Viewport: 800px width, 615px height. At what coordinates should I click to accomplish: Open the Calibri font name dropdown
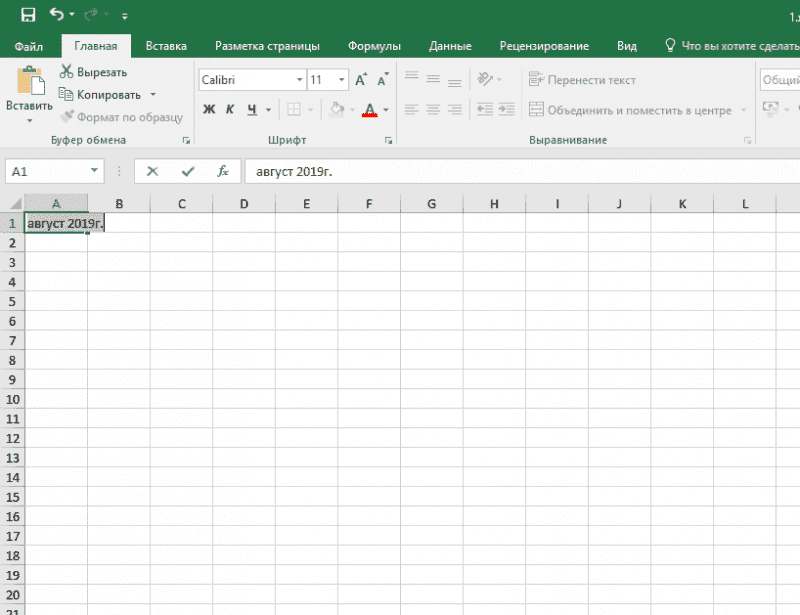[x=299, y=79]
